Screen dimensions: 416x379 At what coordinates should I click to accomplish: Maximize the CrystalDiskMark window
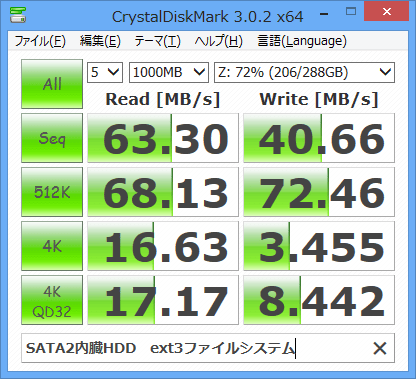351,12
